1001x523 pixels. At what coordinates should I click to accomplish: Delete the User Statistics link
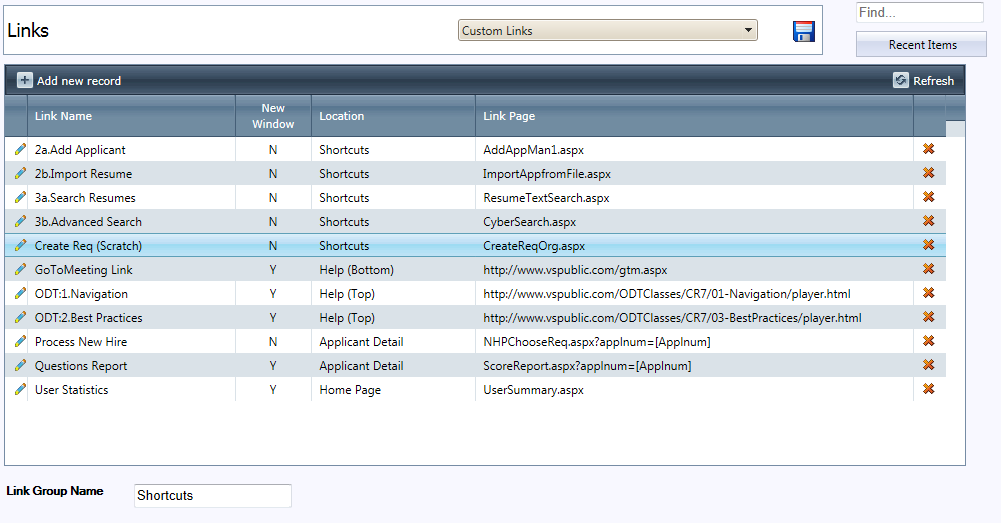tap(928, 389)
